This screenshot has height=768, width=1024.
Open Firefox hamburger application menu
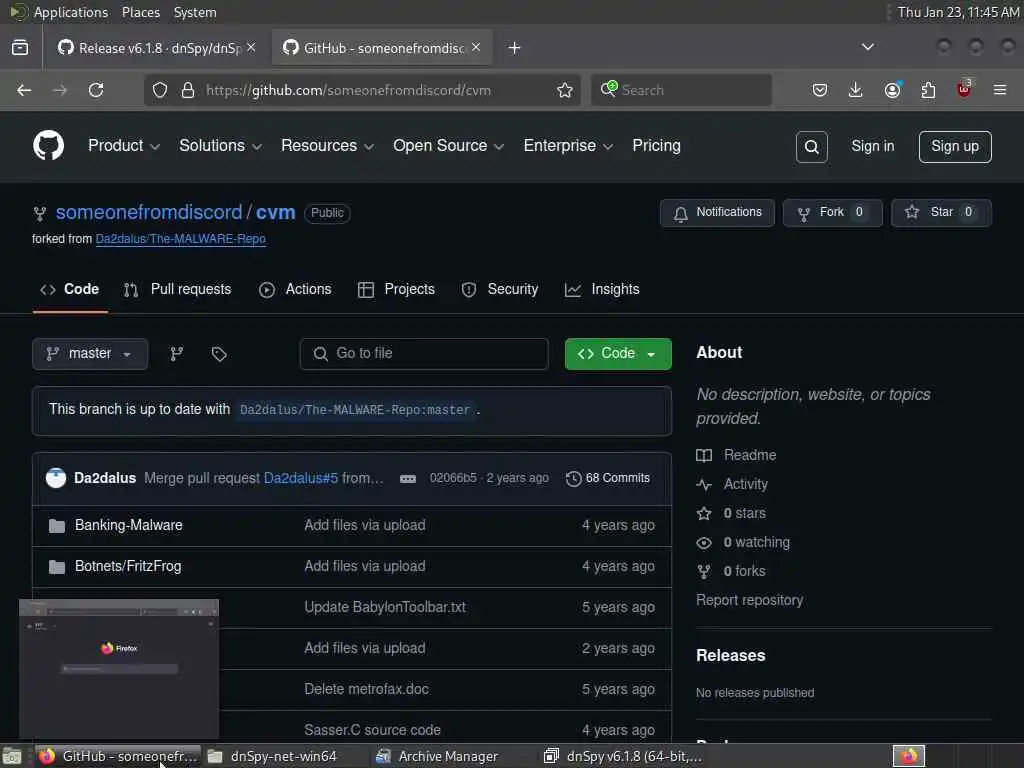point(1000,90)
